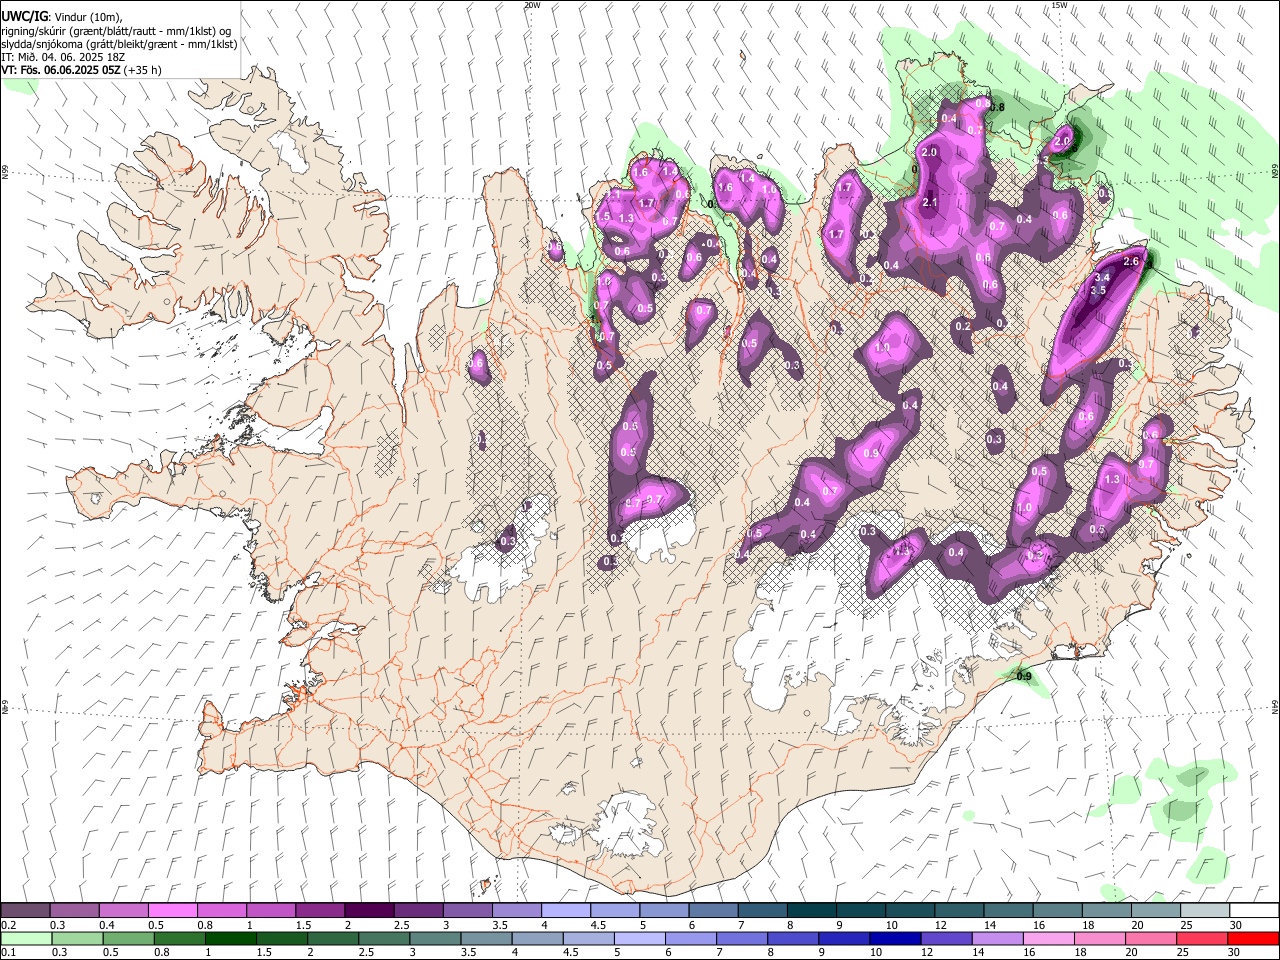Select the palest green lower legend swatch labeled 0.1
This screenshot has width=1280, height=960.
coord(26,939)
